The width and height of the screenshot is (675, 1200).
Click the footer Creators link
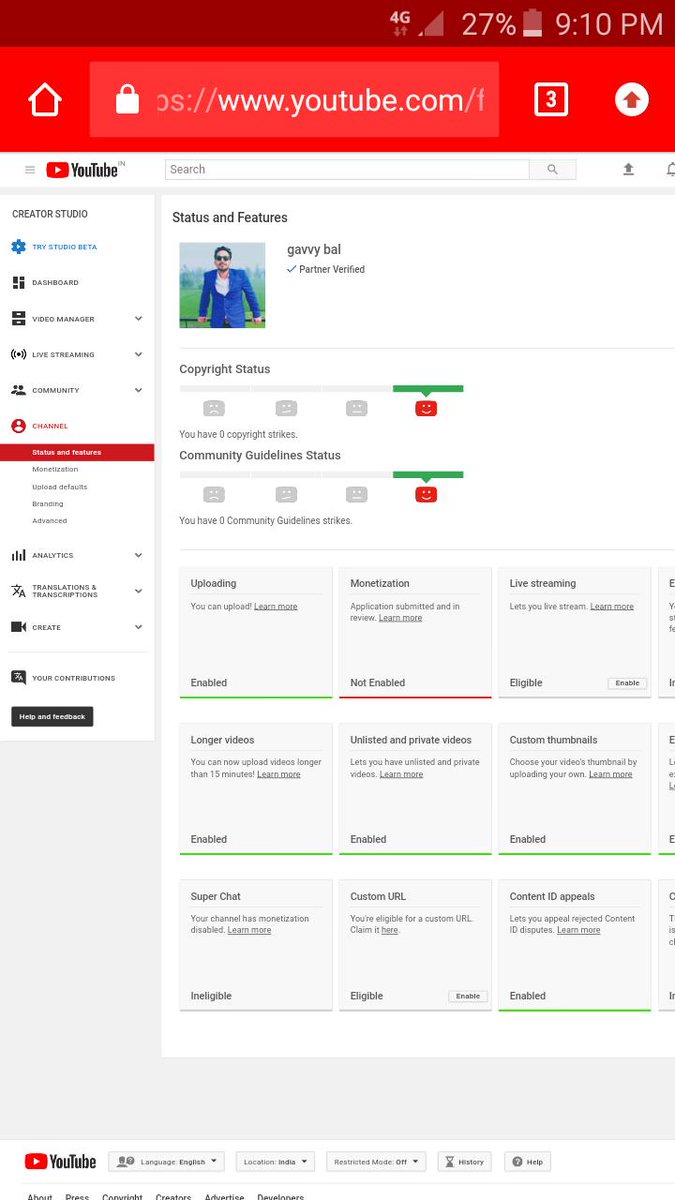173,1196
